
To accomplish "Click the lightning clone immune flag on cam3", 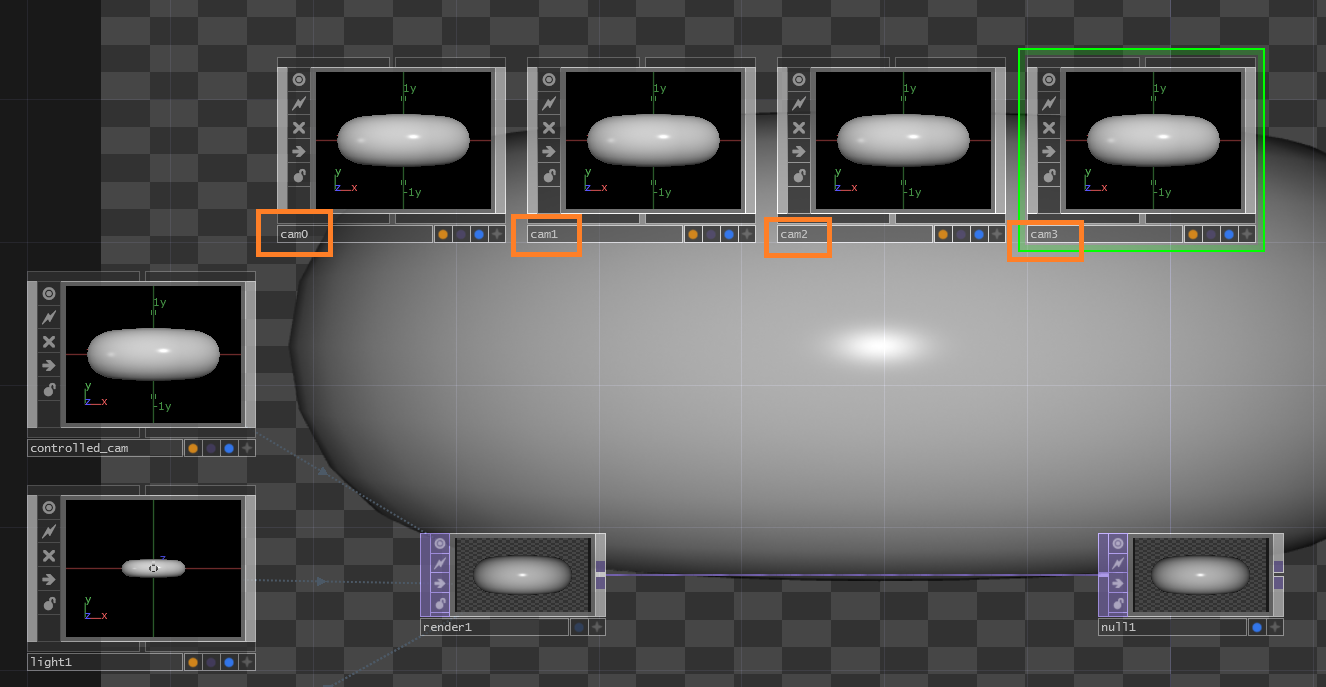I will (x=1048, y=103).
